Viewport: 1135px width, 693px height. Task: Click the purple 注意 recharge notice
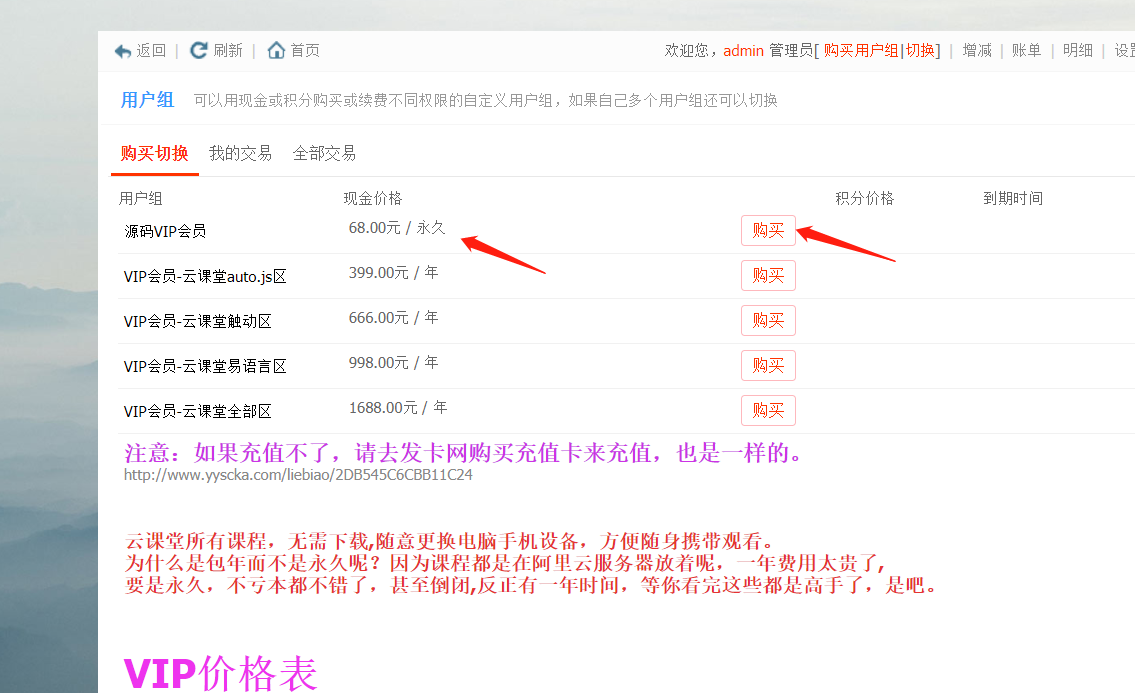(x=463, y=453)
